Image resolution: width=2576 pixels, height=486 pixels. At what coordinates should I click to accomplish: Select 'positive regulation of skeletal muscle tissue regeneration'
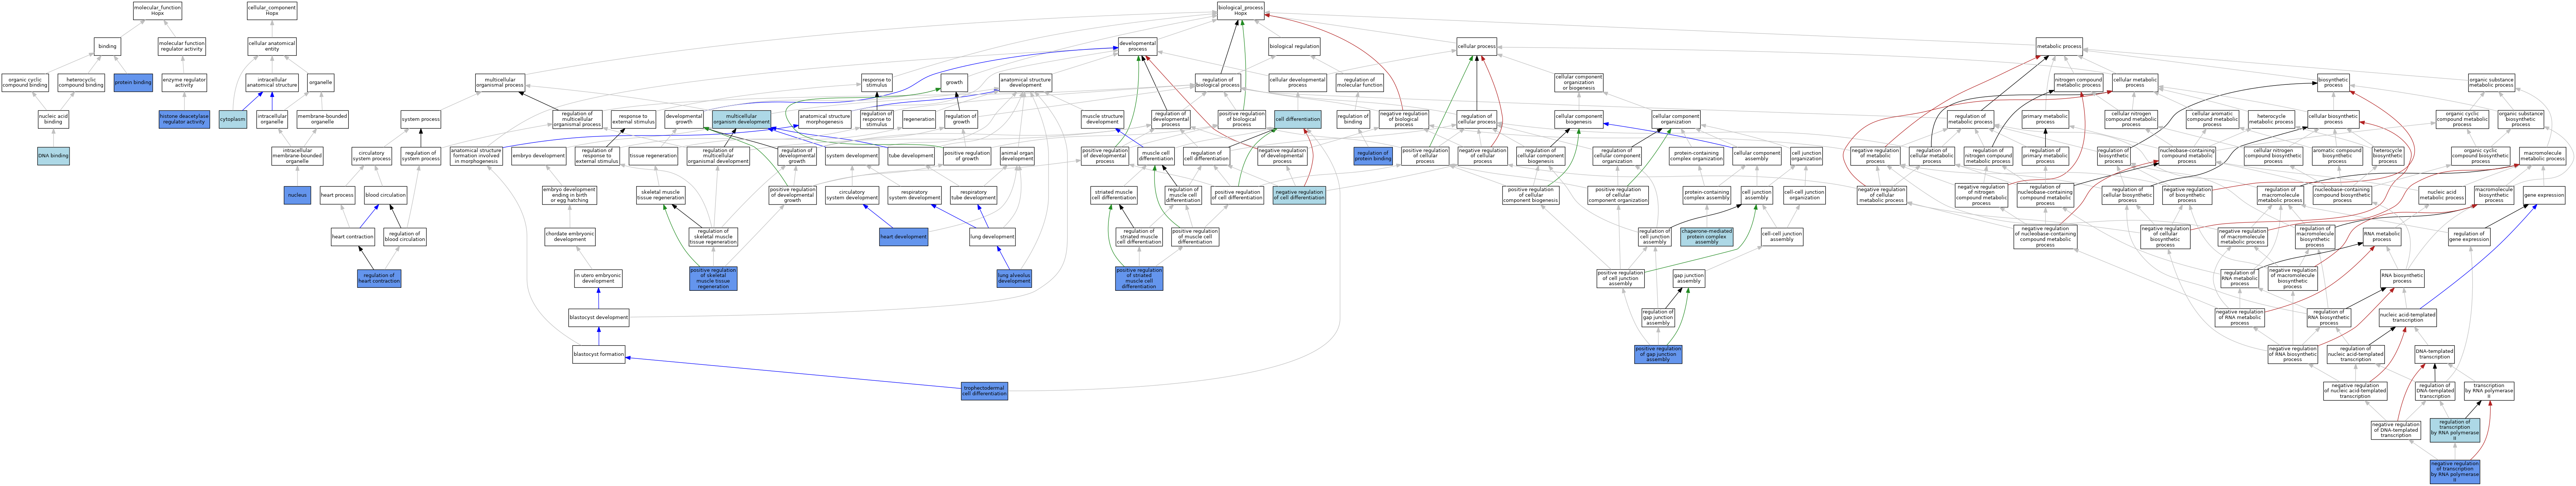(x=713, y=278)
